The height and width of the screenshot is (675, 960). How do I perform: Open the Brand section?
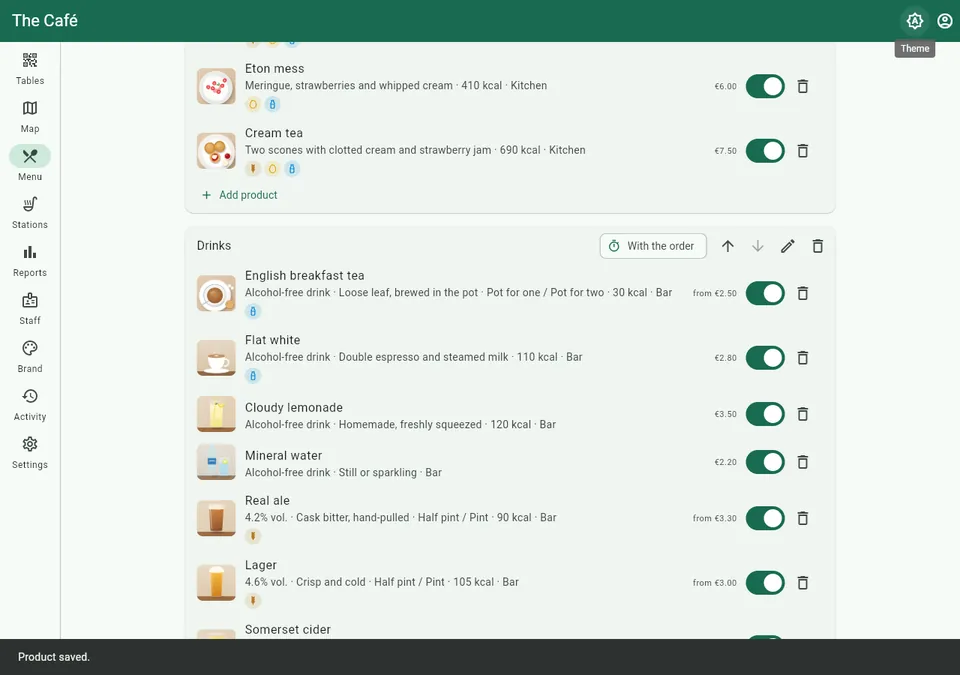(30, 356)
